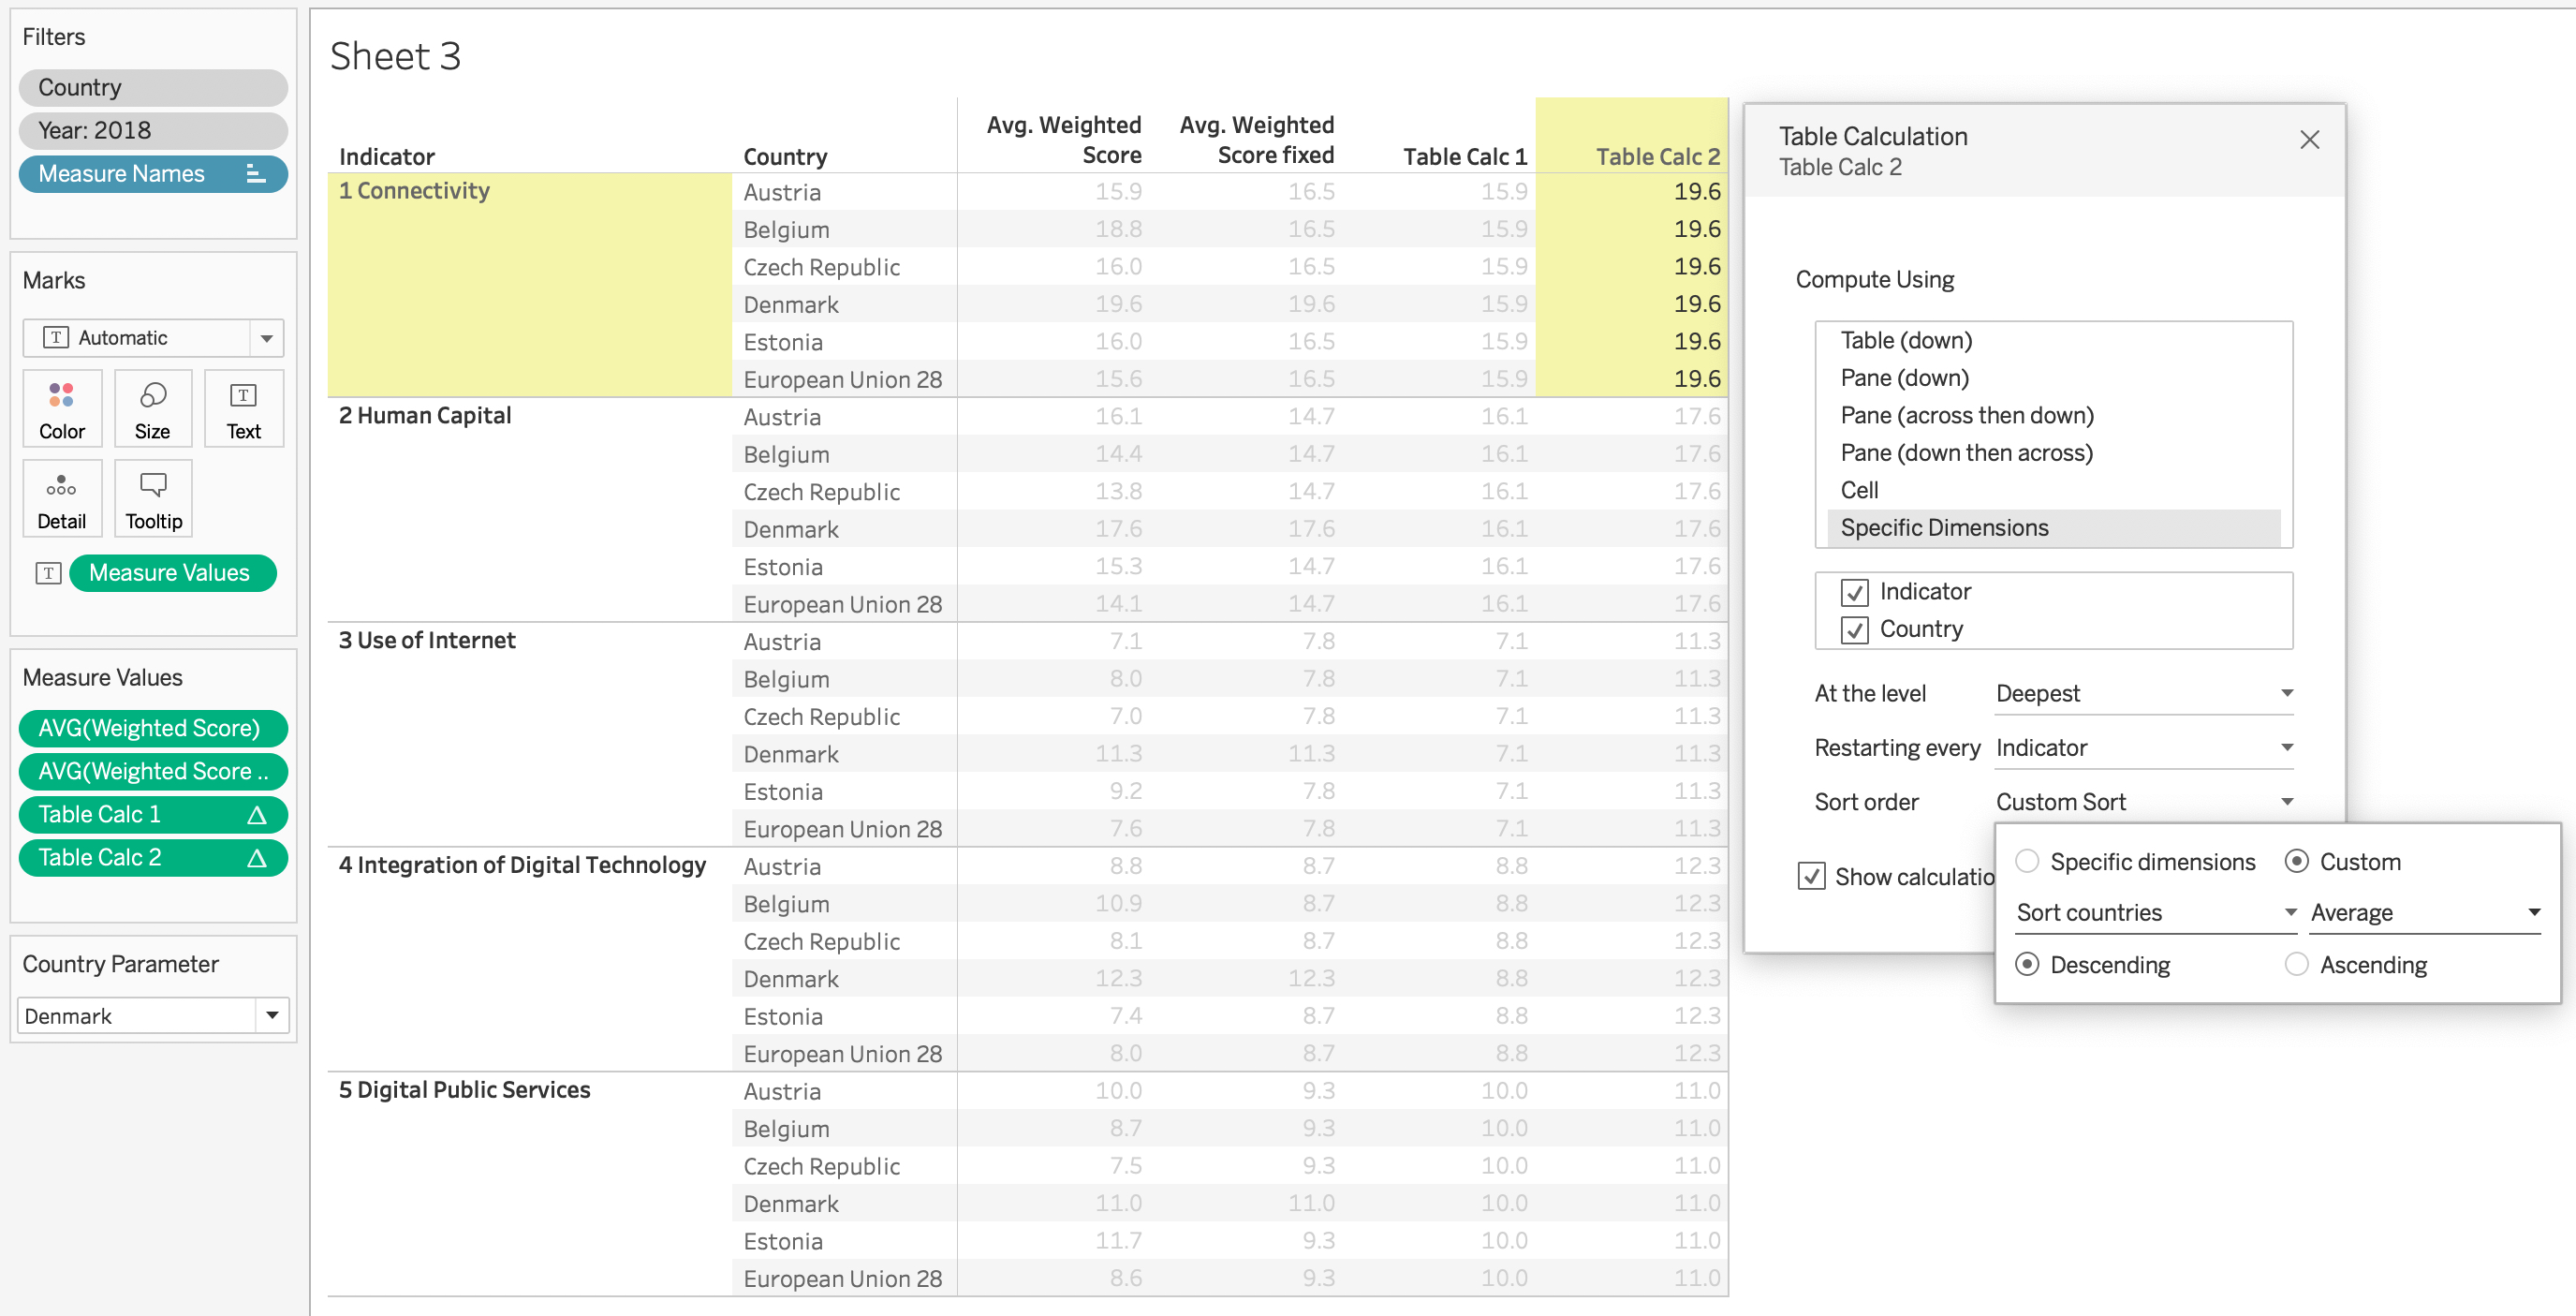Open the Color marks card
The image size is (2576, 1316).
click(x=62, y=409)
